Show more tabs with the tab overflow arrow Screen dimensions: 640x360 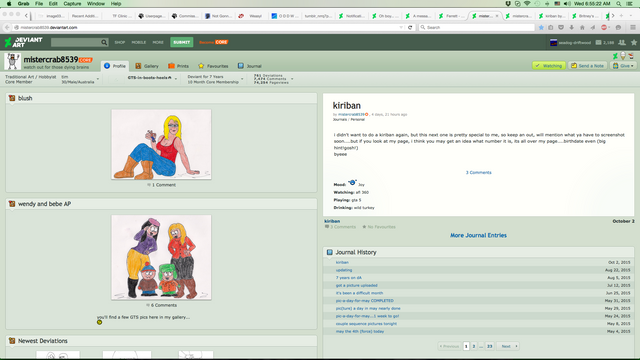point(613,16)
